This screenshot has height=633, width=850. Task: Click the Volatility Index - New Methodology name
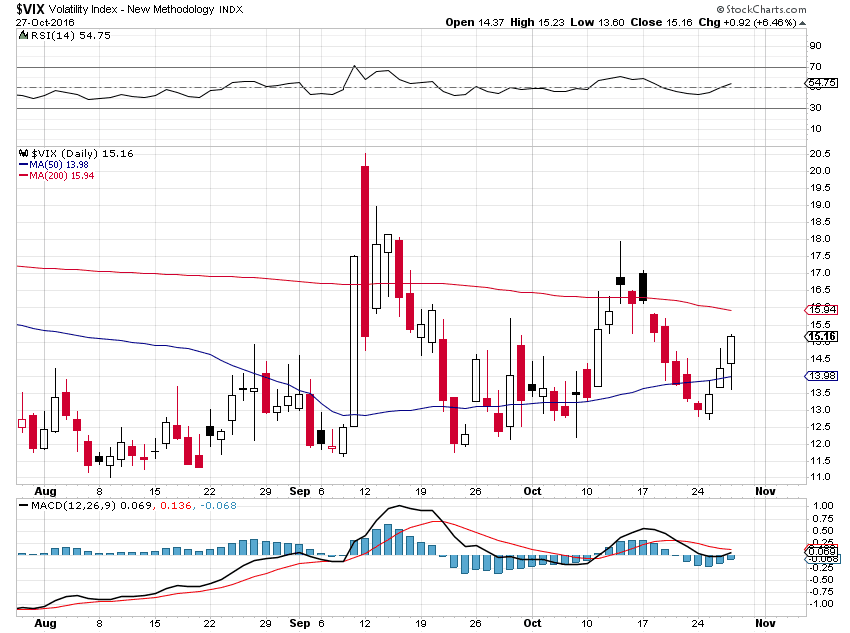pos(131,10)
